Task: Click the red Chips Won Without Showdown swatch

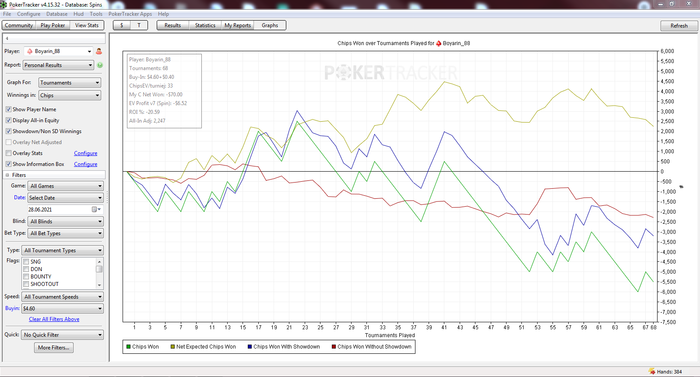Action: 333,347
